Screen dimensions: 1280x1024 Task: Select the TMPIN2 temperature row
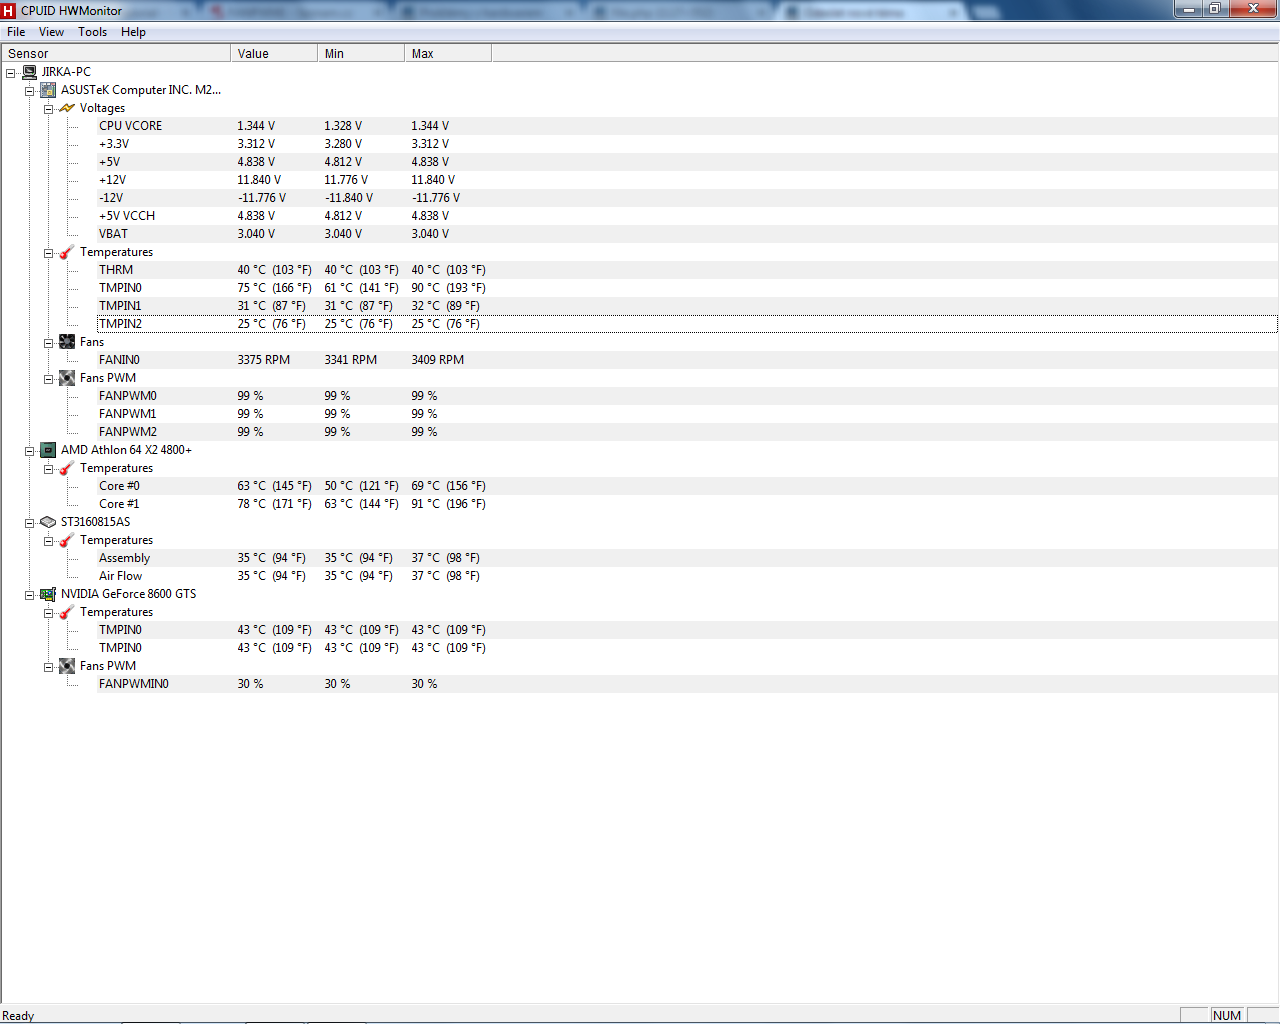(687, 324)
